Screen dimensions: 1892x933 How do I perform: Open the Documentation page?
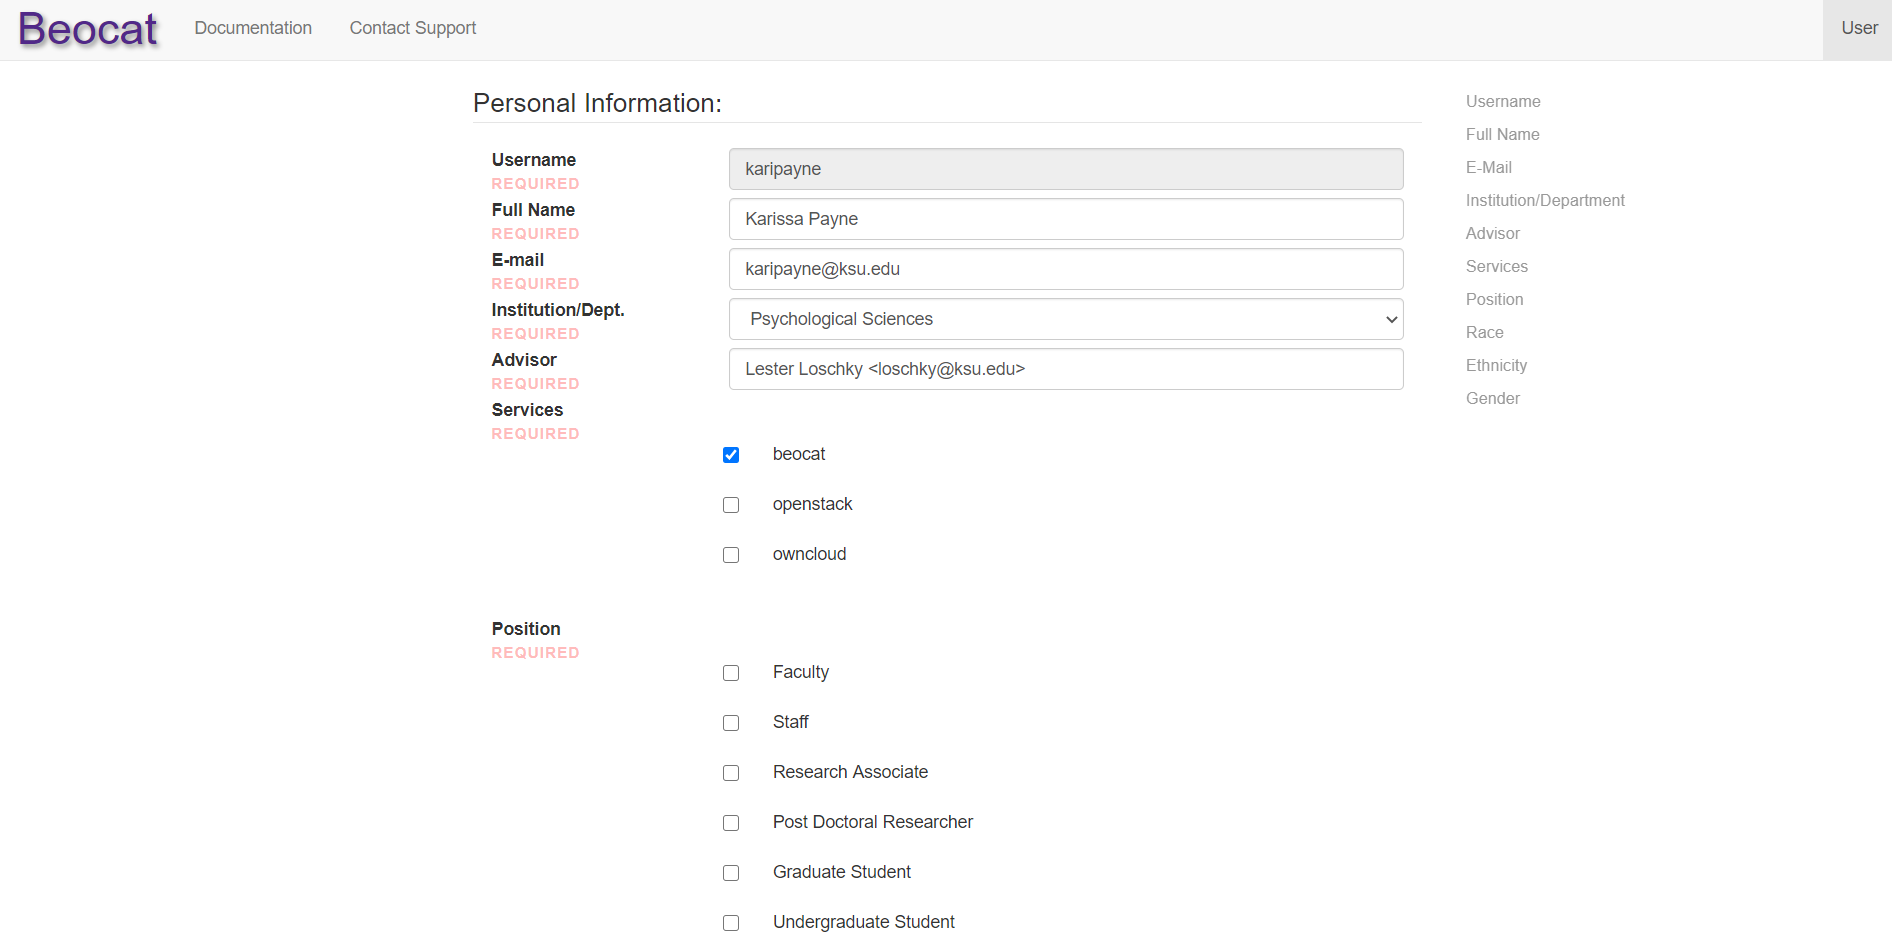[253, 28]
